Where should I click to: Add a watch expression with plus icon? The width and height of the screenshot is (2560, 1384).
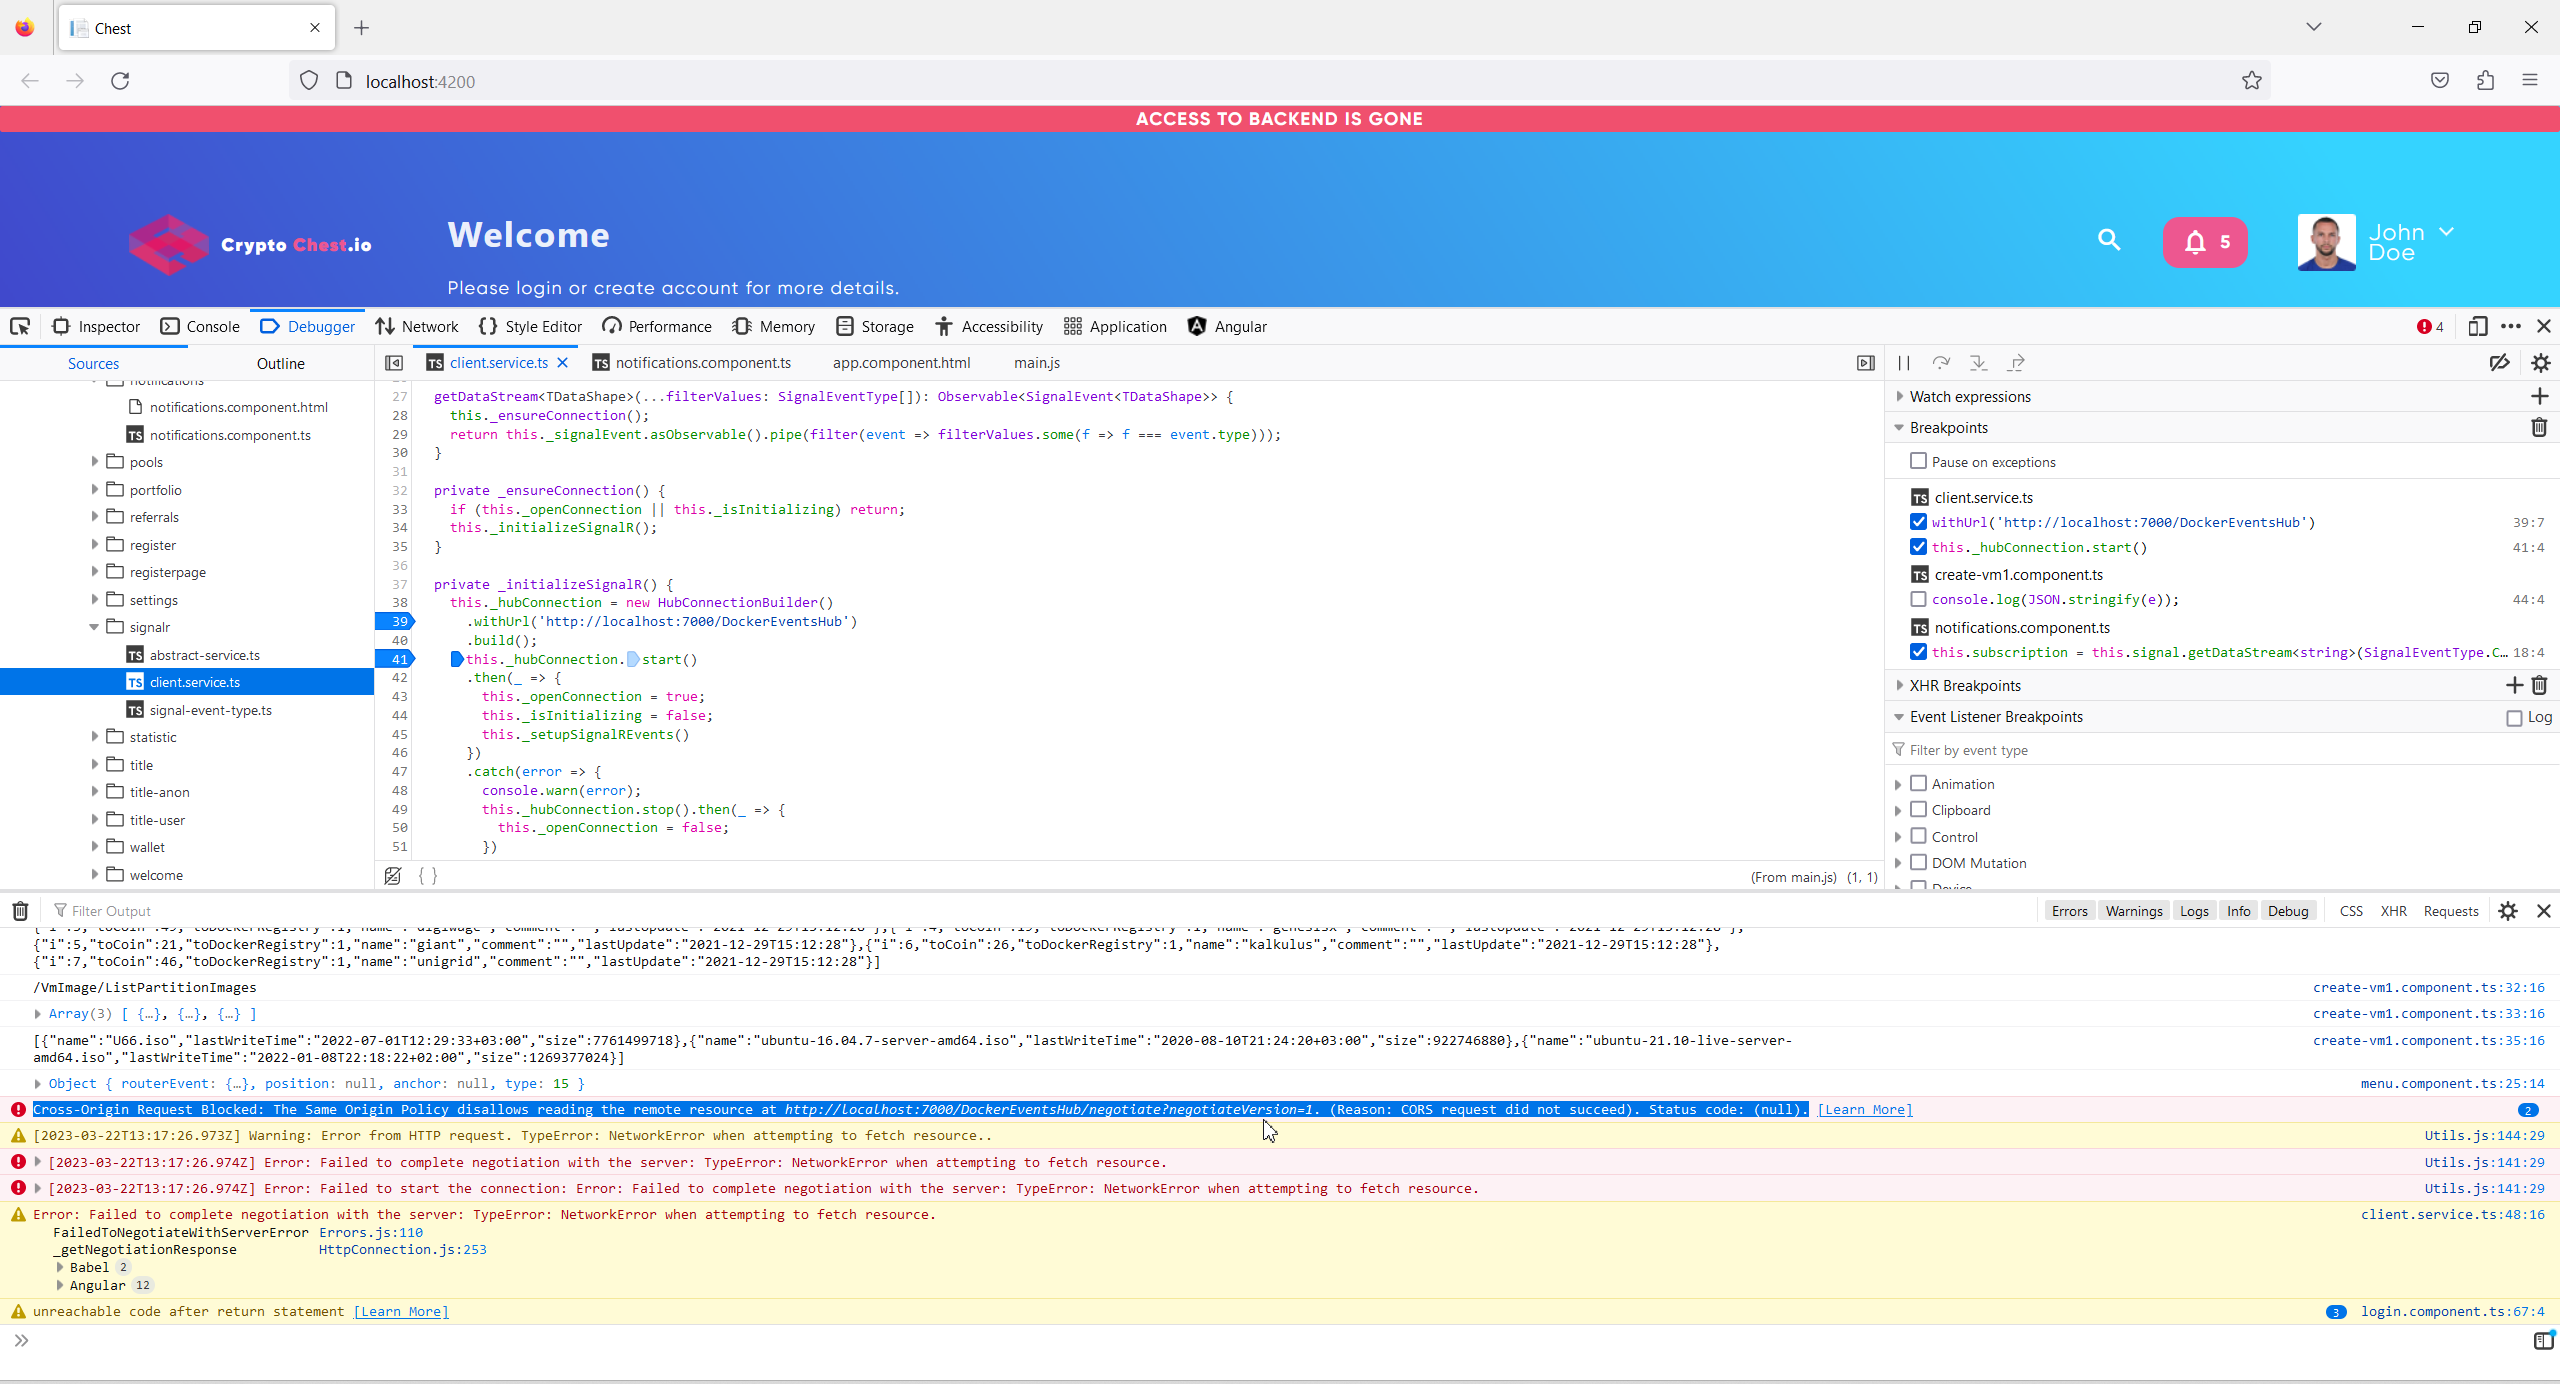tap(2539, 397)
